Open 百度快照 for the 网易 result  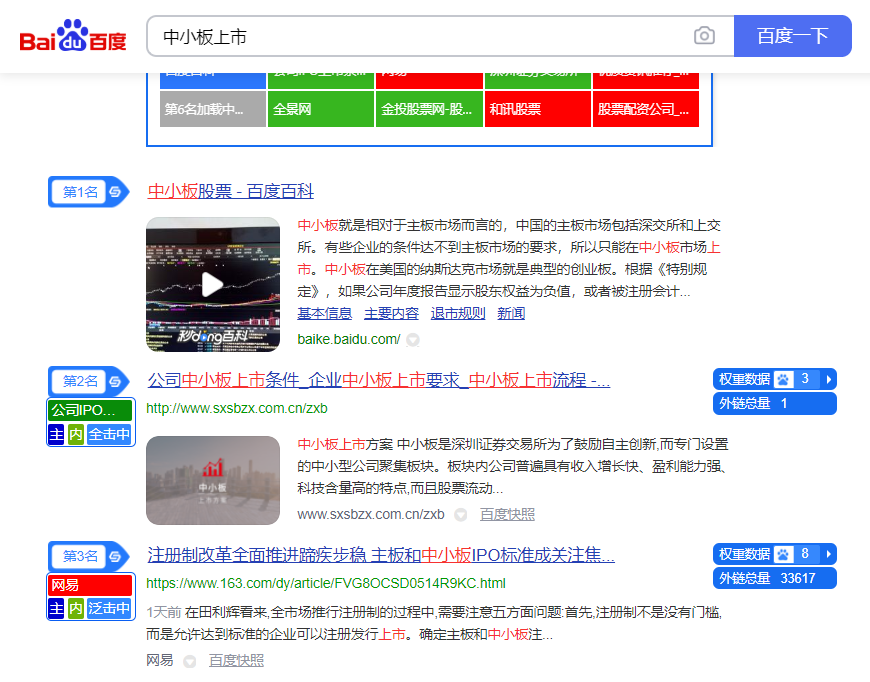click(236, 660)
